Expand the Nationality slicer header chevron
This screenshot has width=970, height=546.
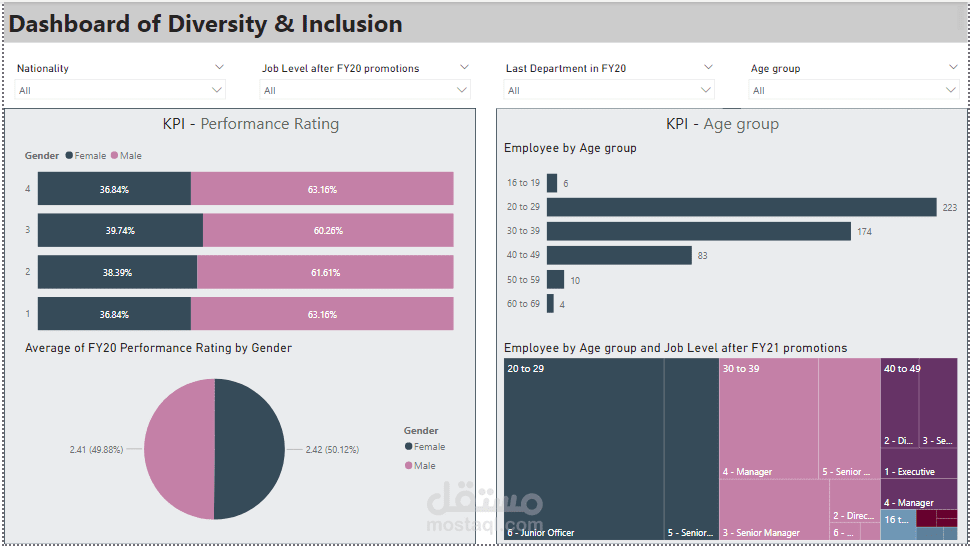[x=219, y=67]
